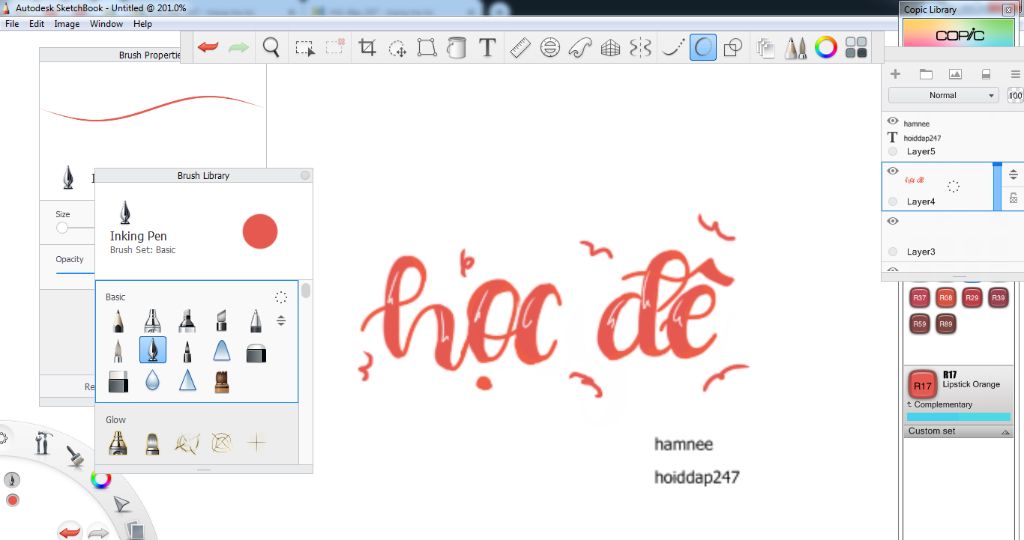Click the Layer4 reorder arrows handle
1024x540 pixels.
pyautogui.click(x=1013, y=174)
